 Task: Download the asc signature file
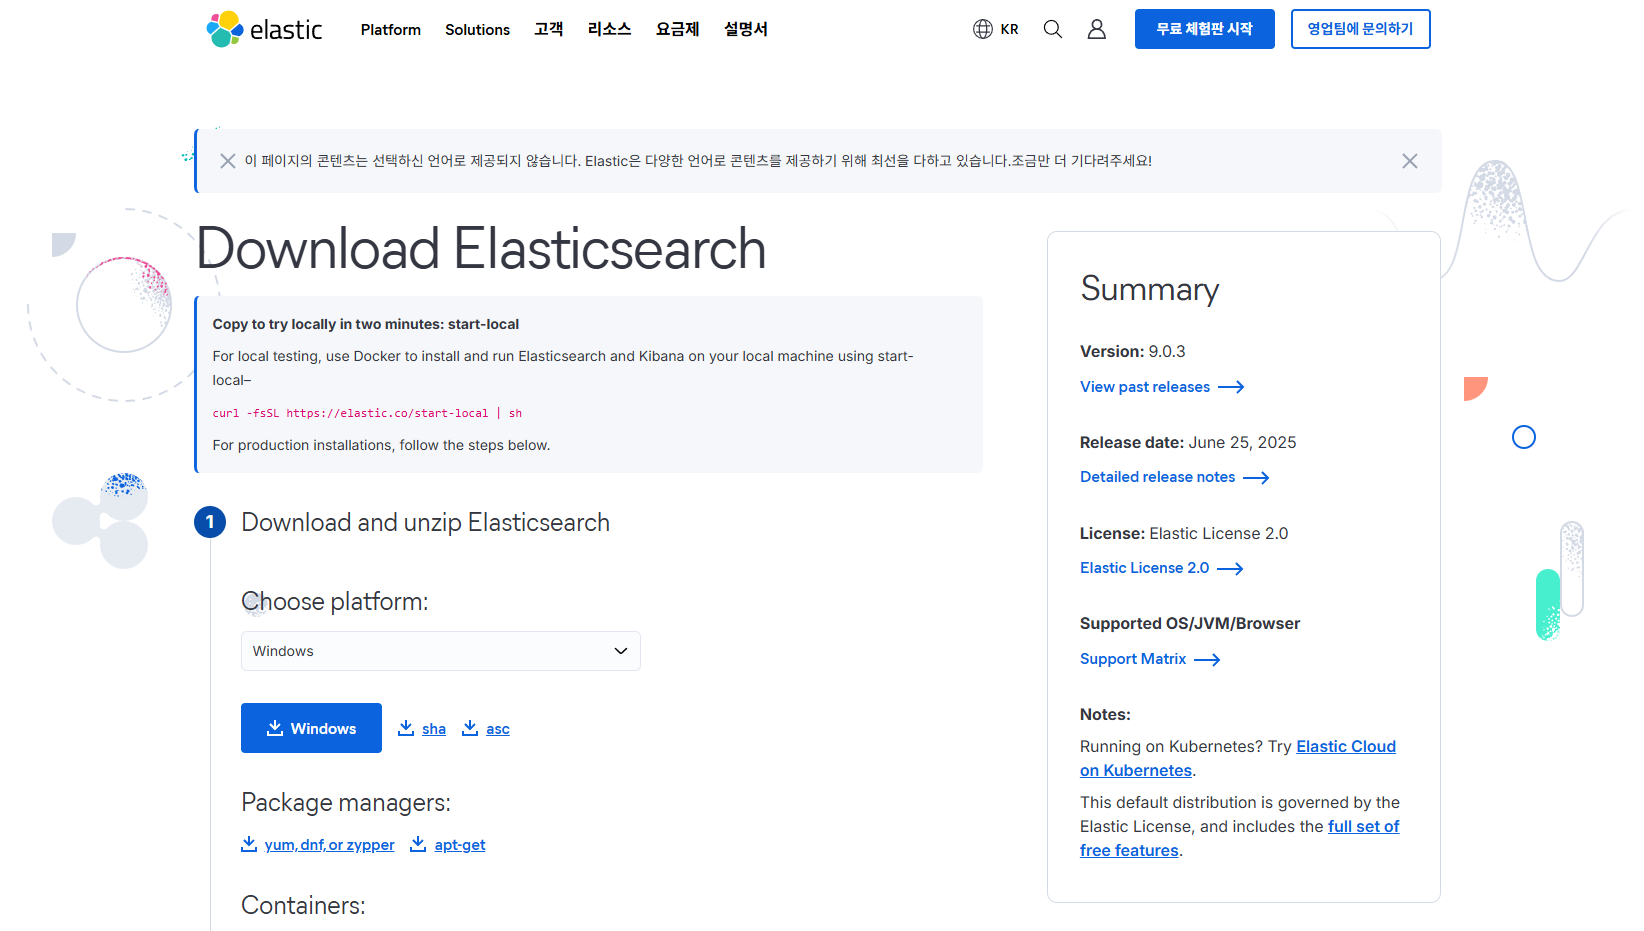(498, 729)
